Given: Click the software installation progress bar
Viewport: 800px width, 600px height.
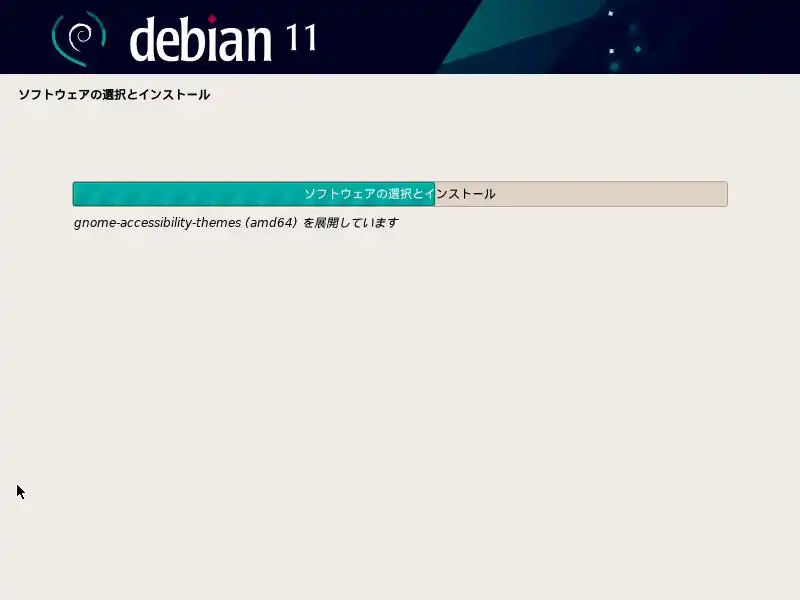Looking at the screenshot, I should (x=400, y=194).
